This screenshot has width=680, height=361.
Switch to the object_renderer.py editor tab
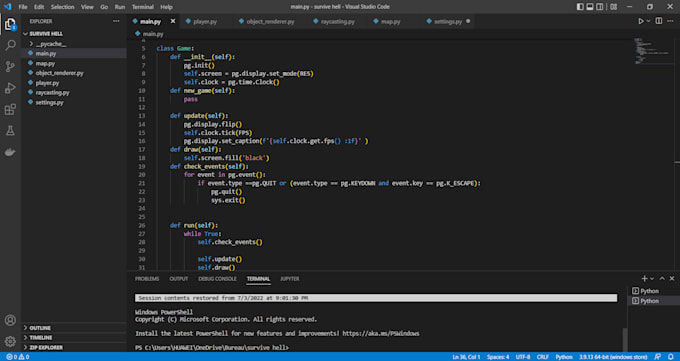point(270,21)
